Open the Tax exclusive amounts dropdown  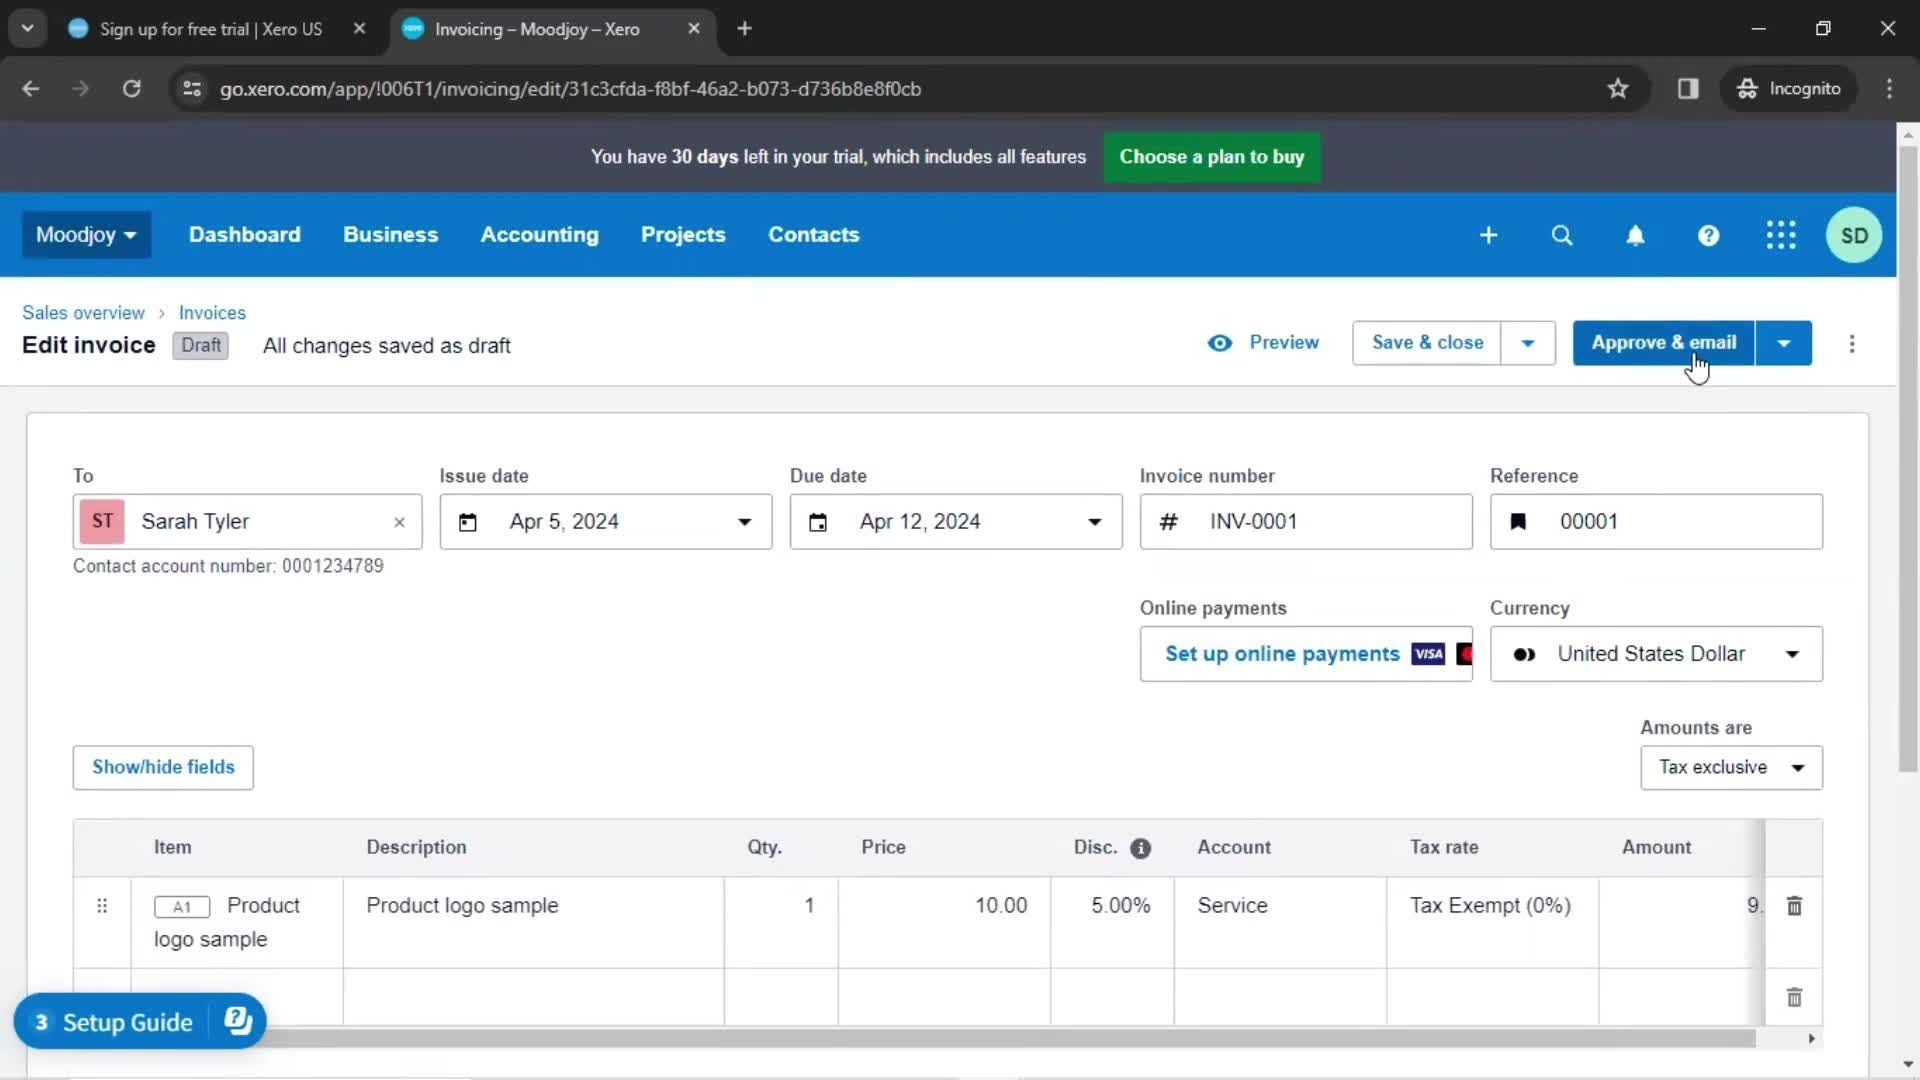click(x=1731, y=768)
